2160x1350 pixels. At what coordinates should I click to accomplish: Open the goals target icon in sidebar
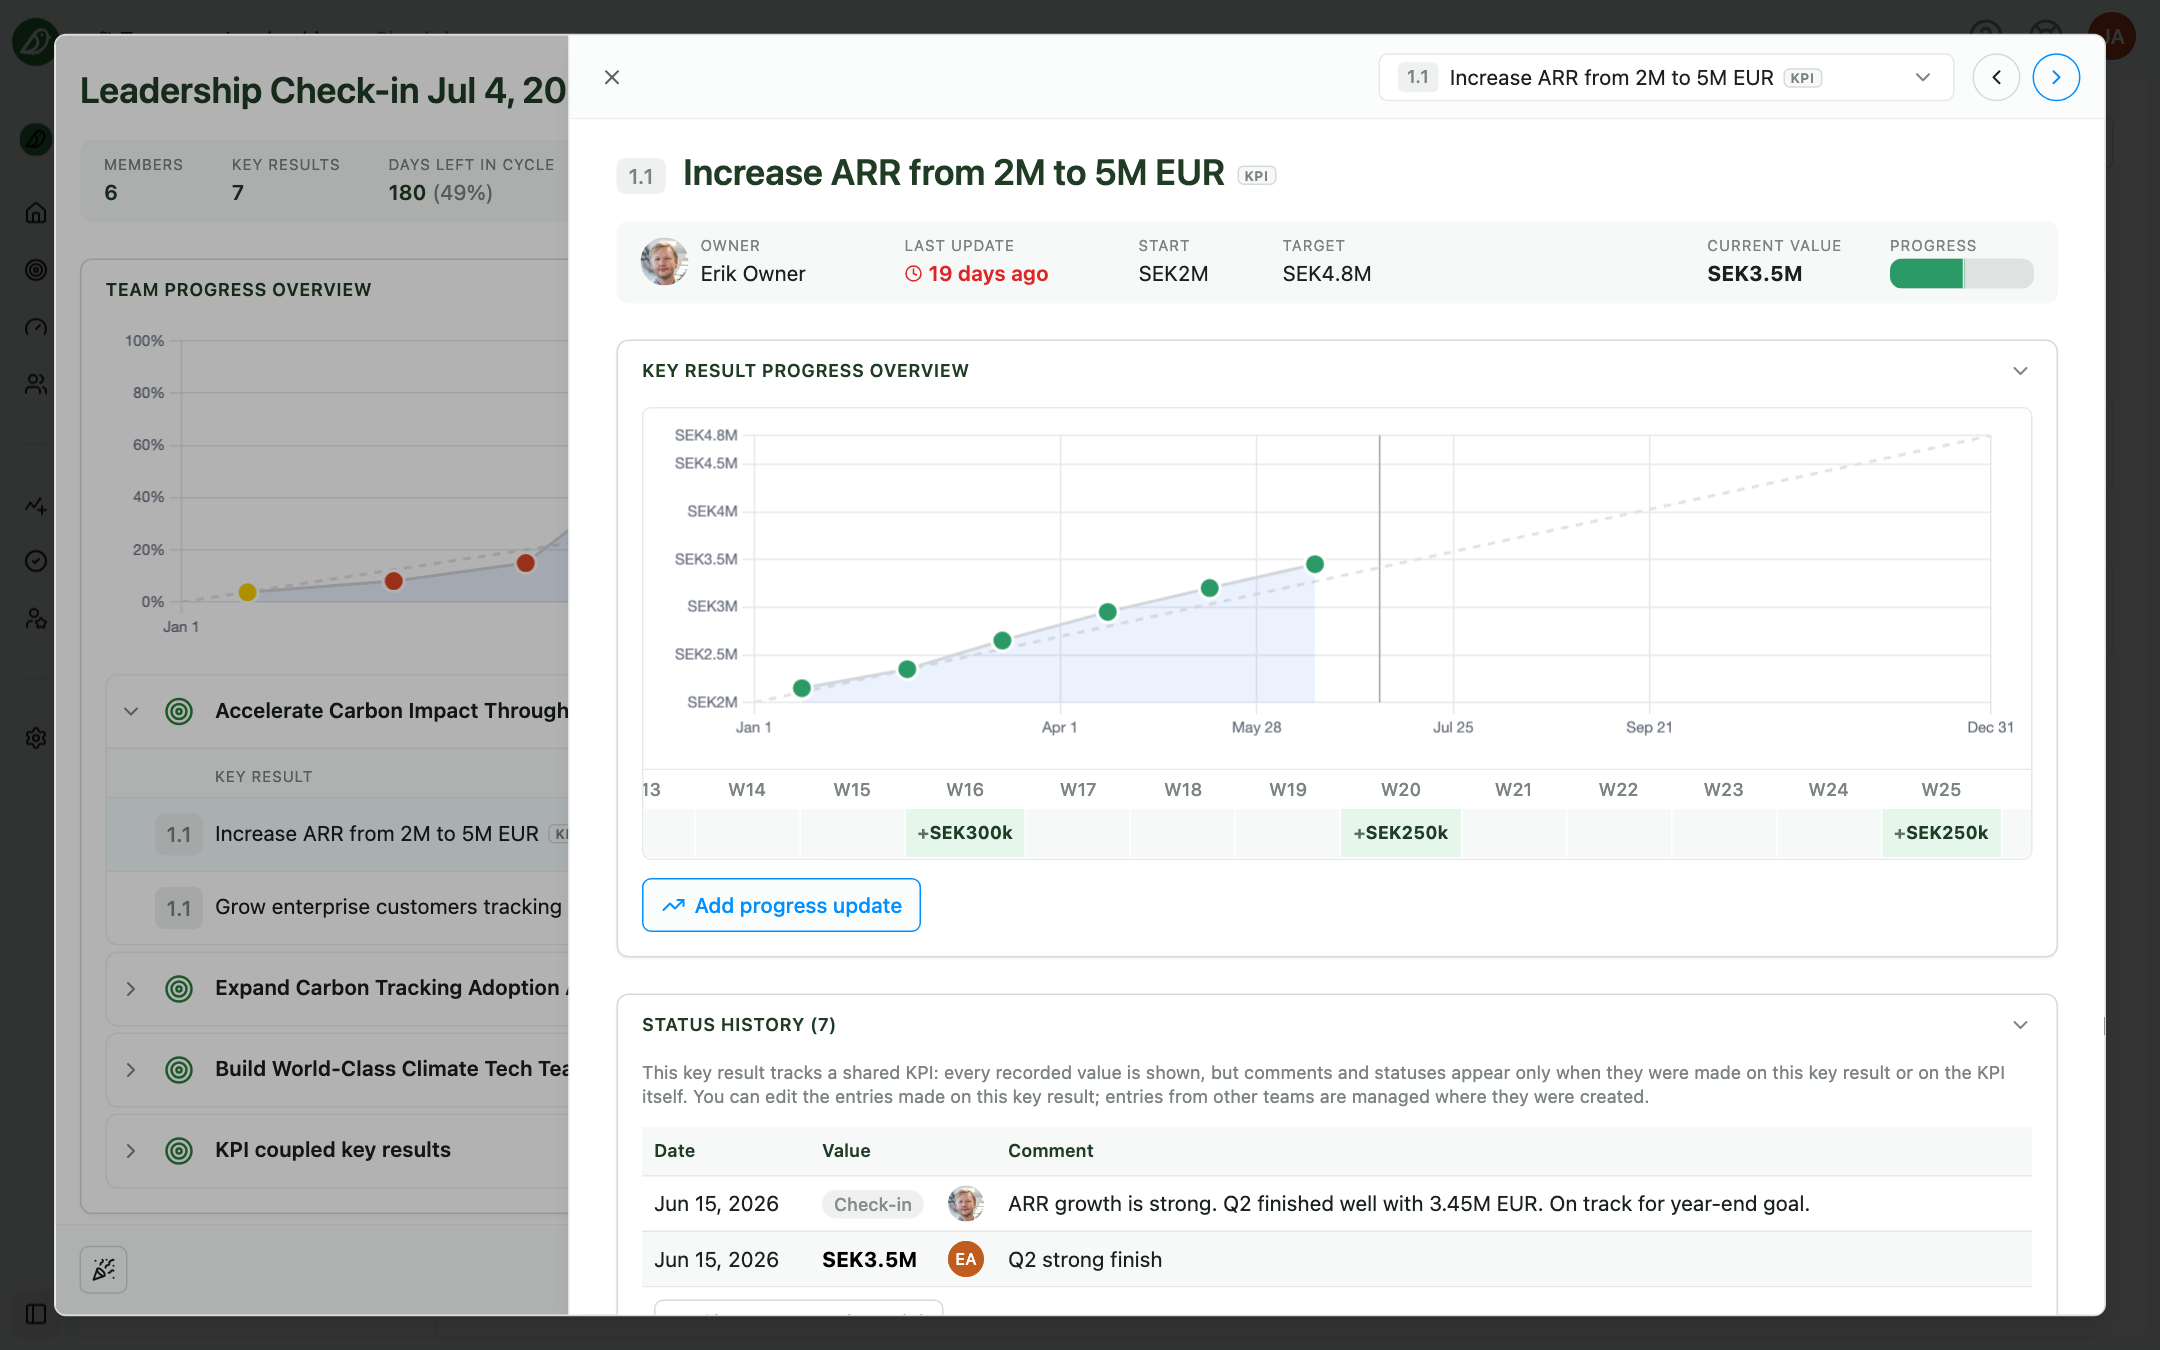click(36, 270)
